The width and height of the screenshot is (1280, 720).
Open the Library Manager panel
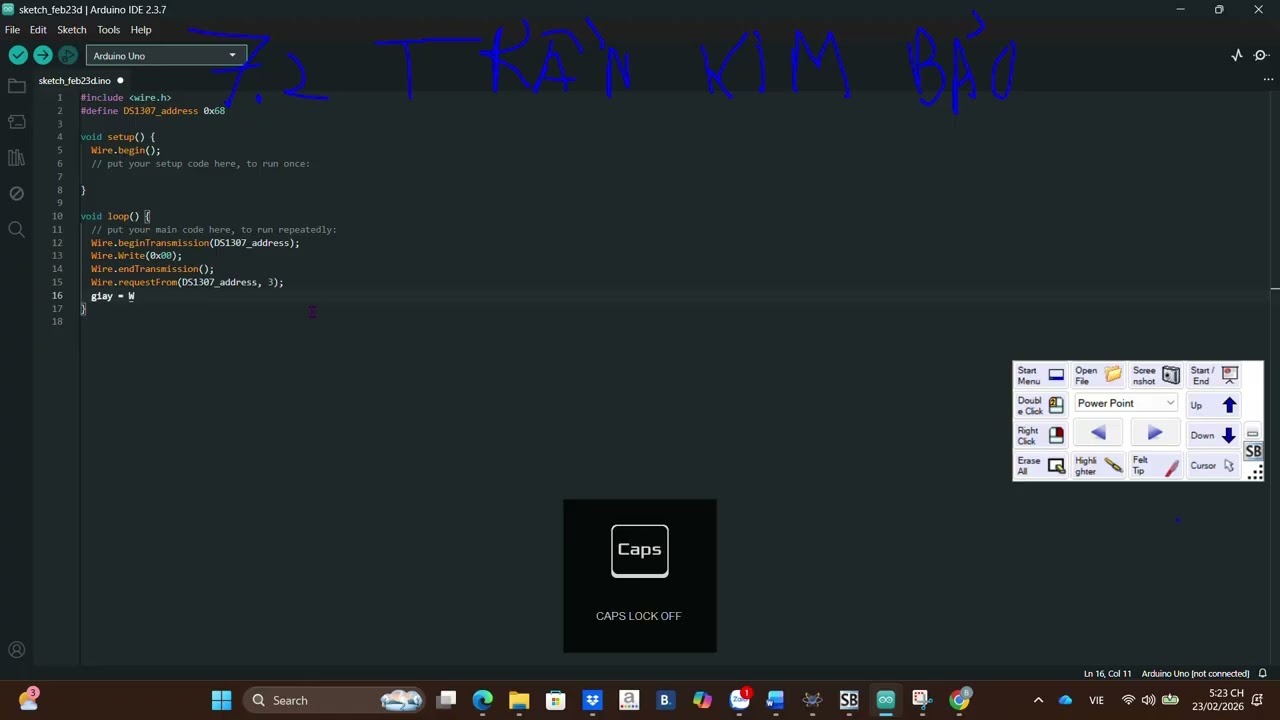(x=16, y=158)
